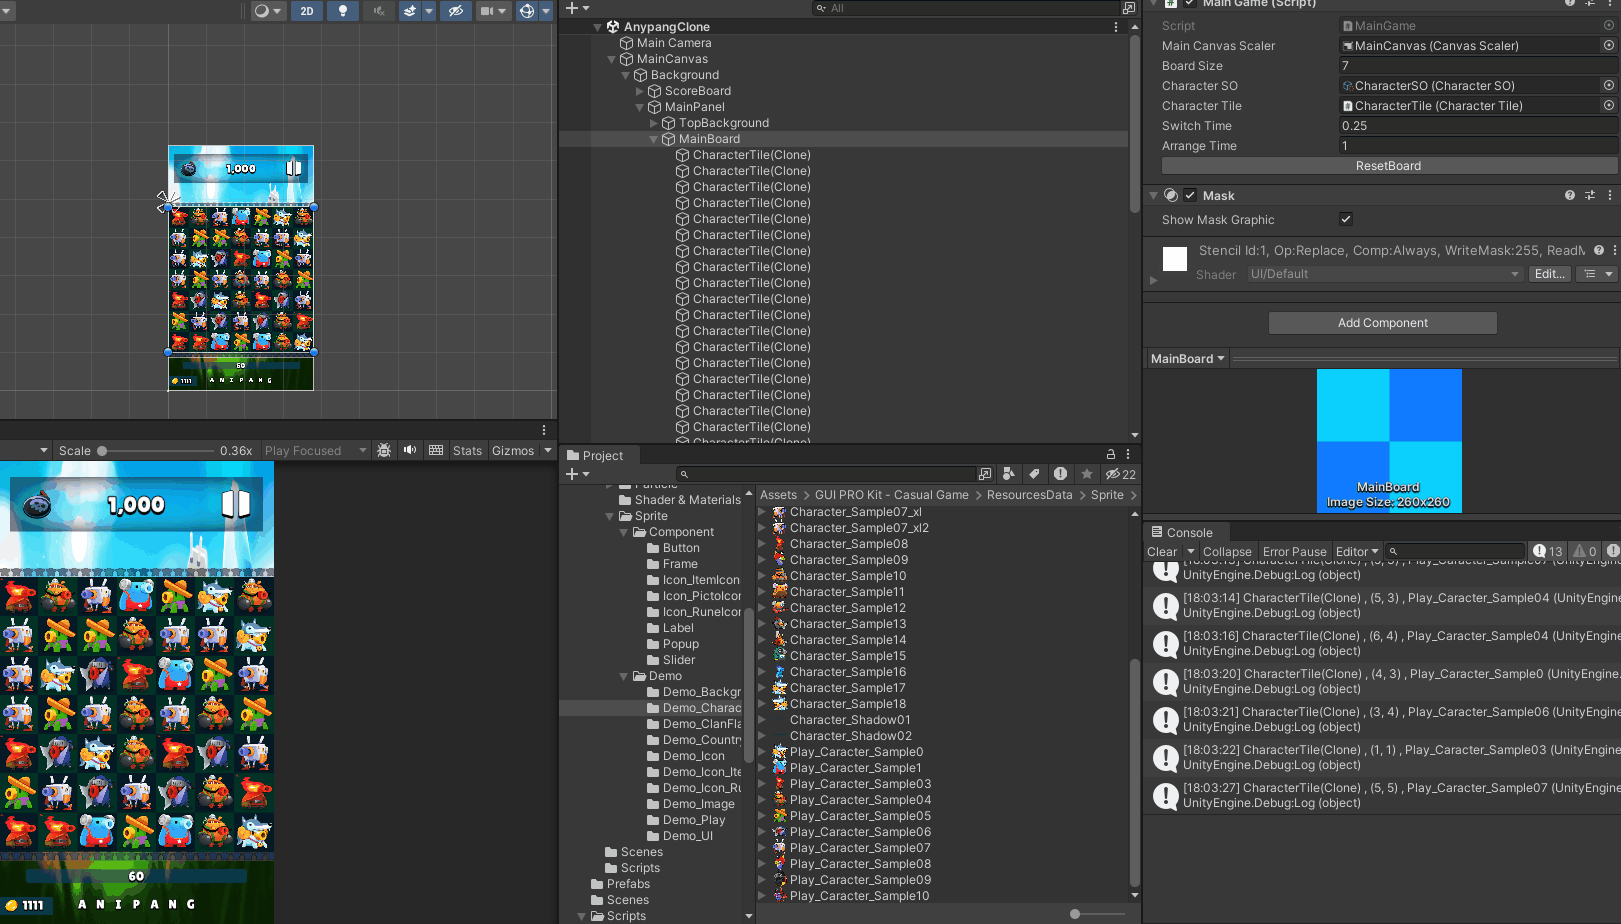
Task: Click the material Edit button
Action: pos(1550,274)
